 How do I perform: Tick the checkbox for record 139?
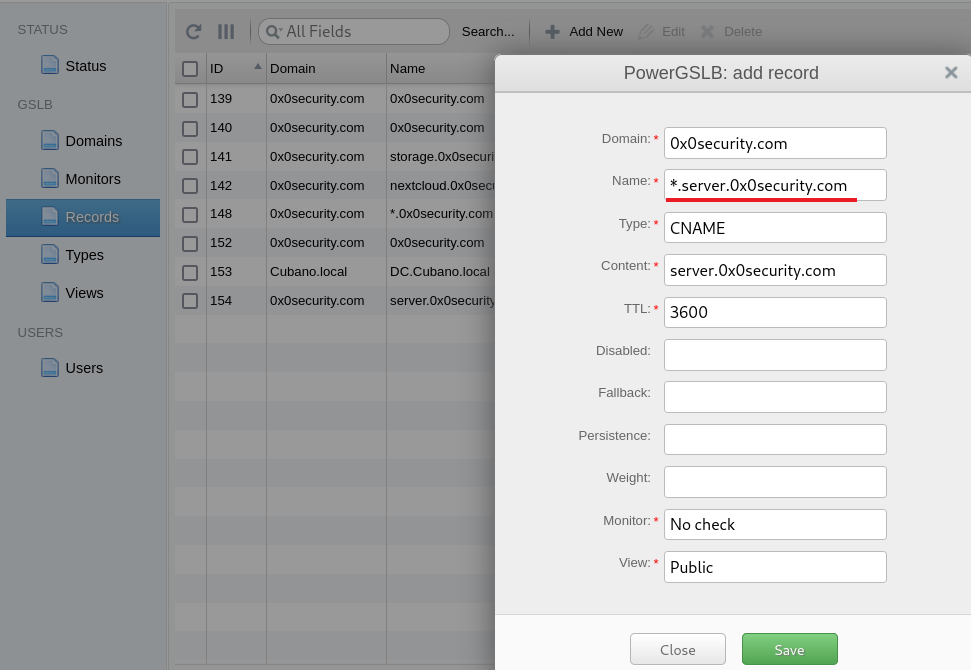(x=190, y=99)
